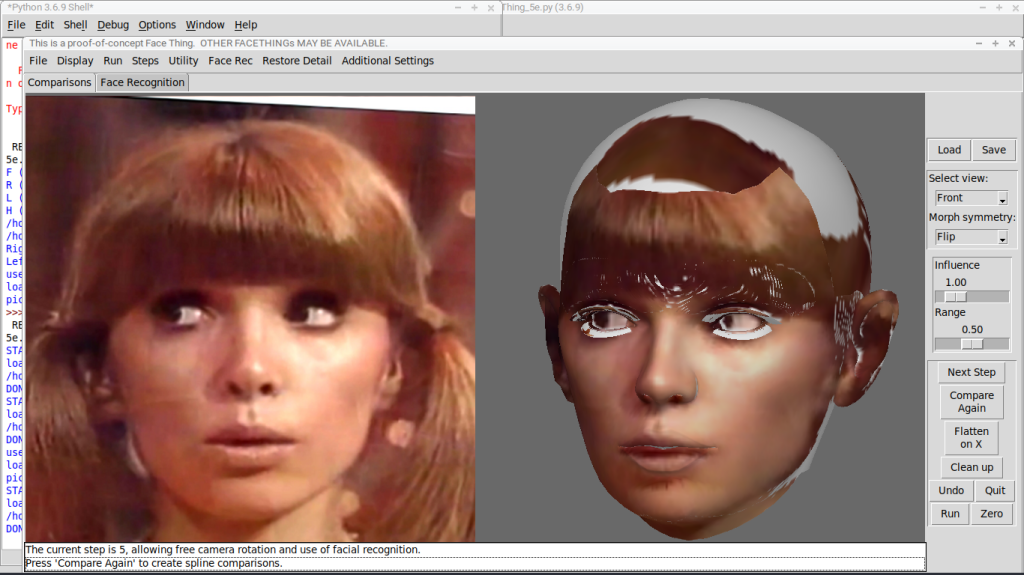Open the Run menu

112,61
